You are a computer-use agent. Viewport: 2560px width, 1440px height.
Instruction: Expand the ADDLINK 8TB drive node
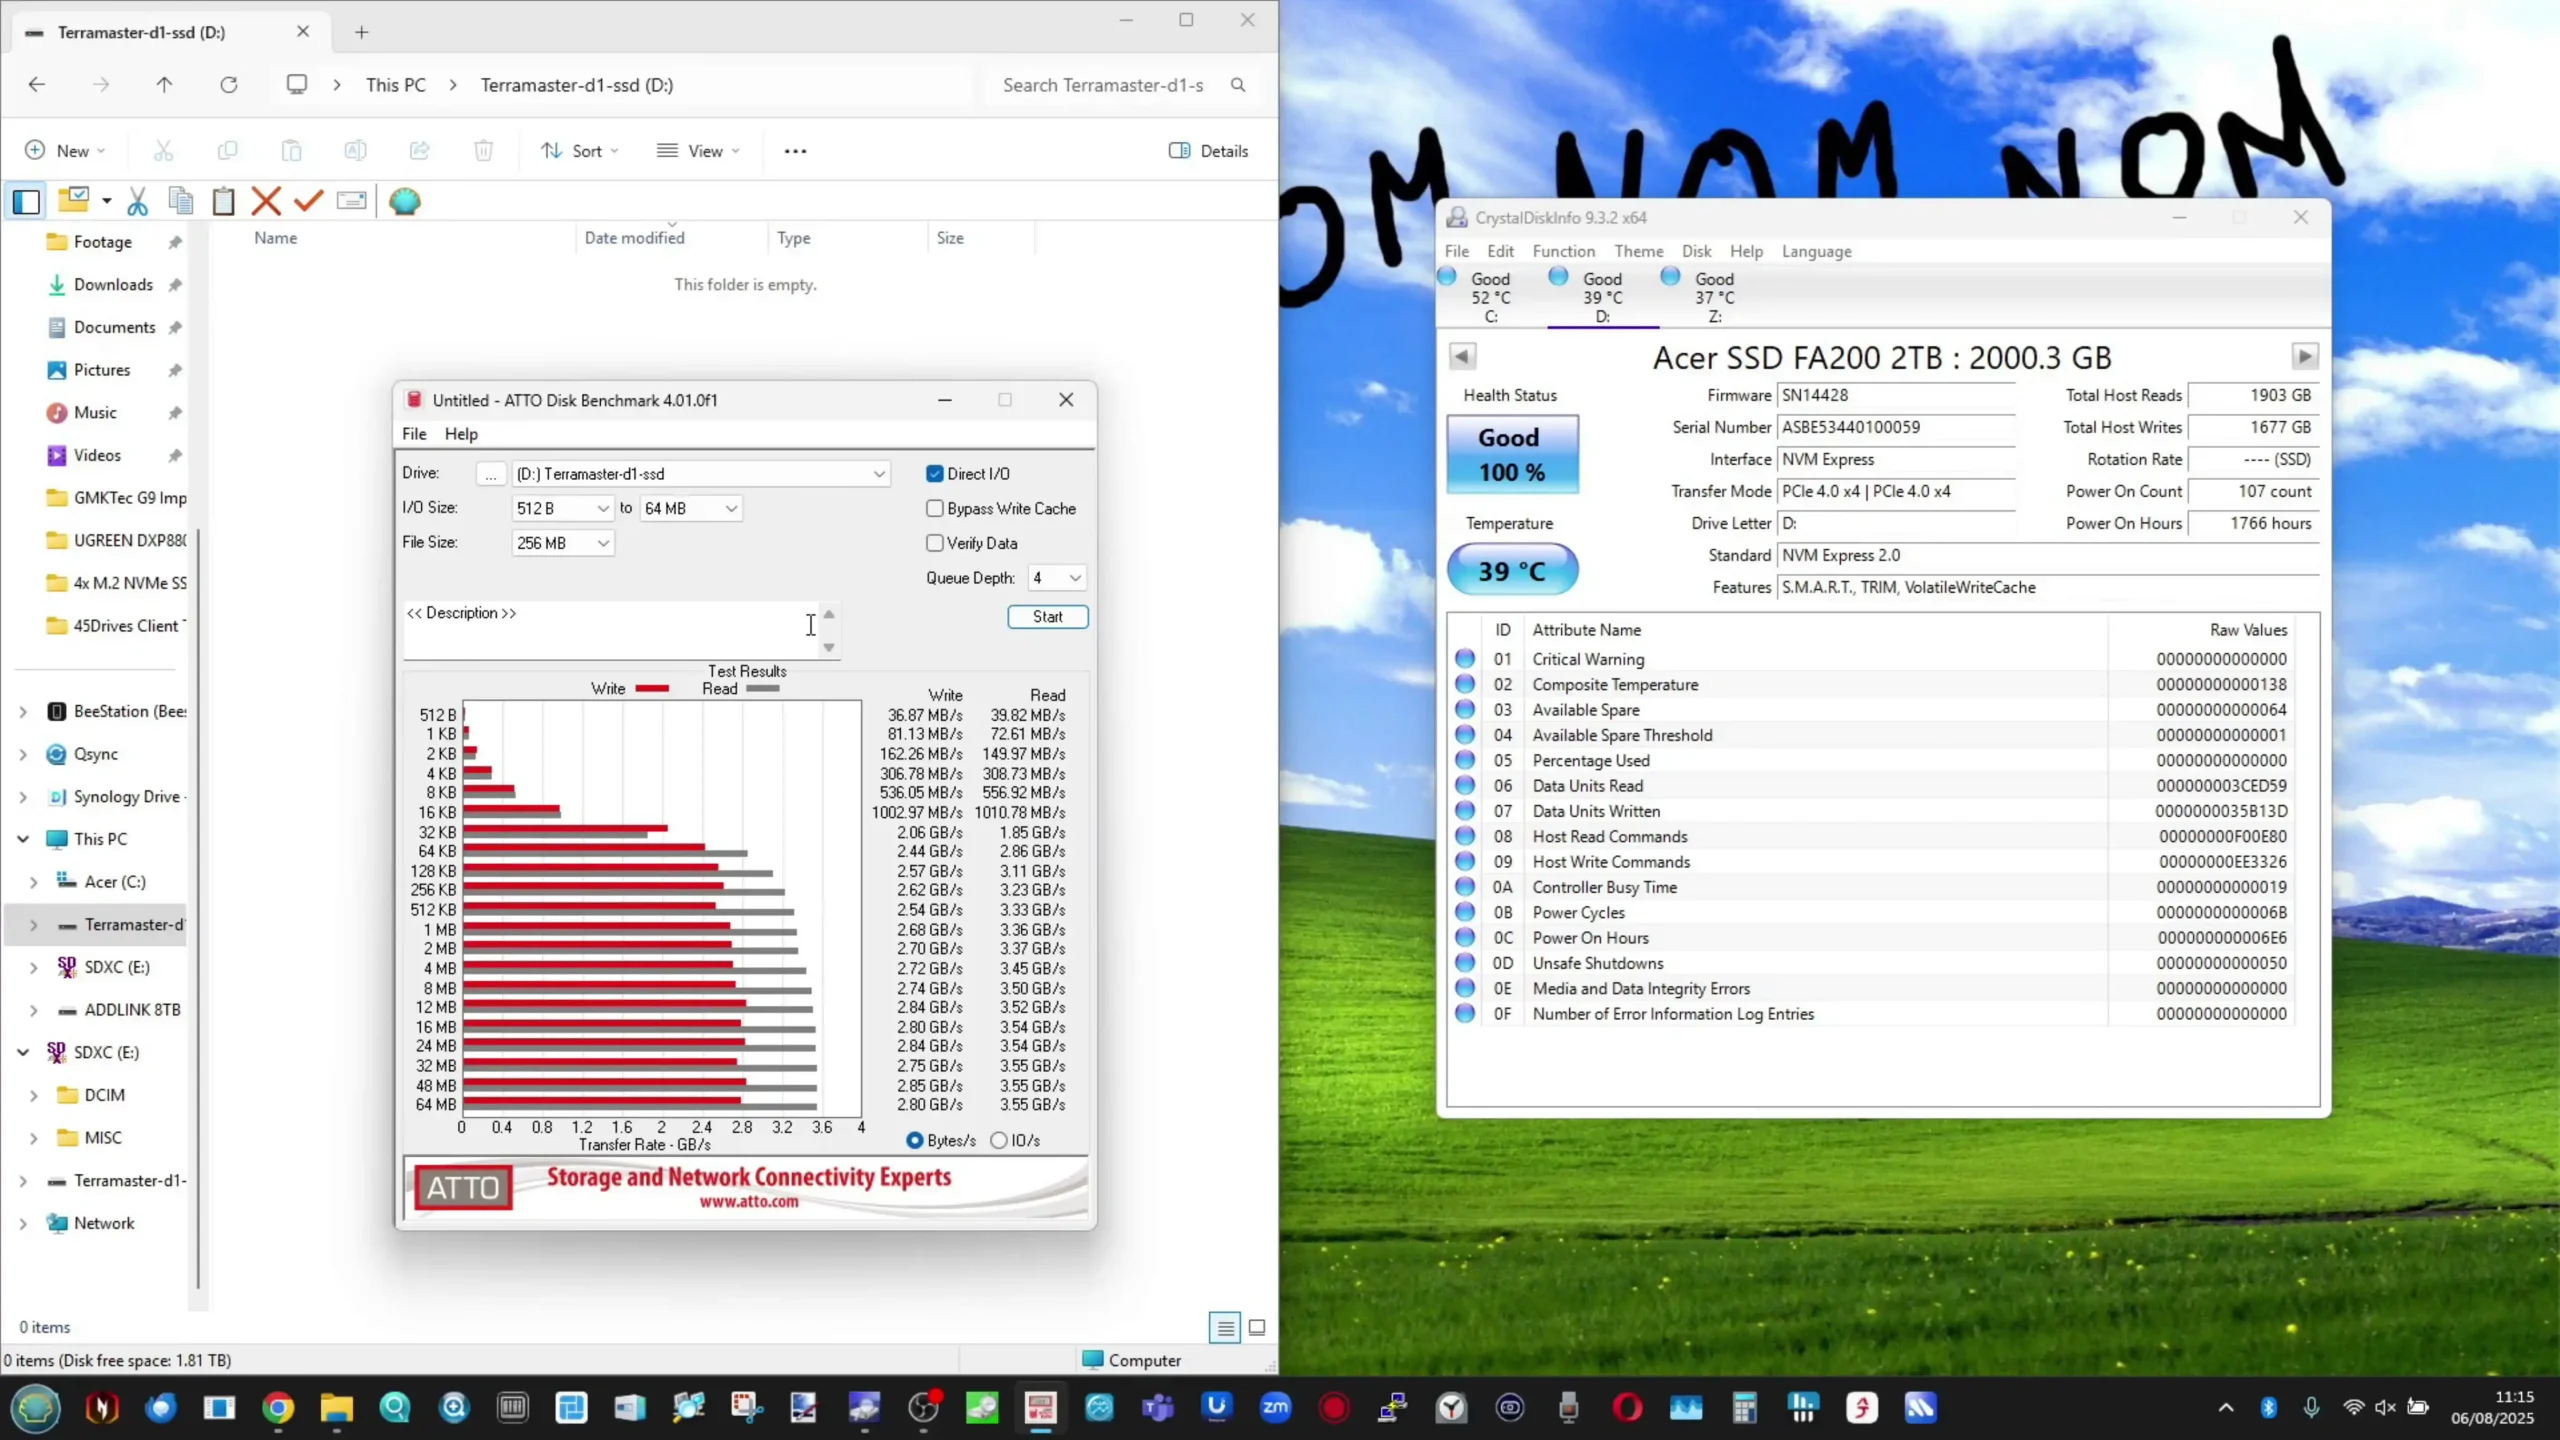(x=33, y=1010)
